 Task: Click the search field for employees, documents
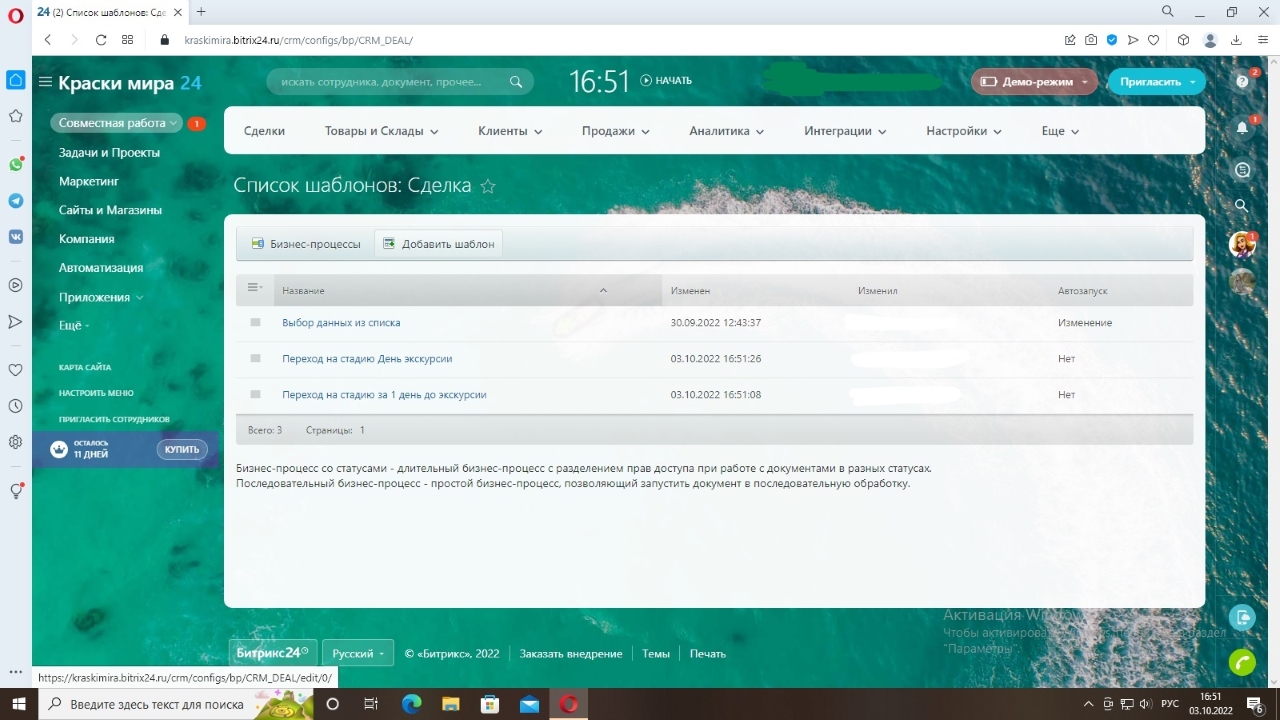(390, 82)
